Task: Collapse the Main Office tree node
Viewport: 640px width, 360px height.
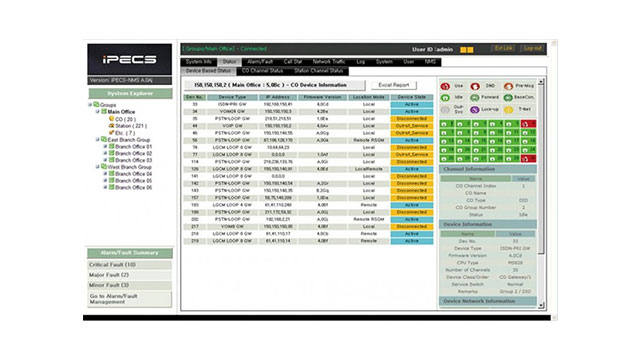Action: [98, 111]
